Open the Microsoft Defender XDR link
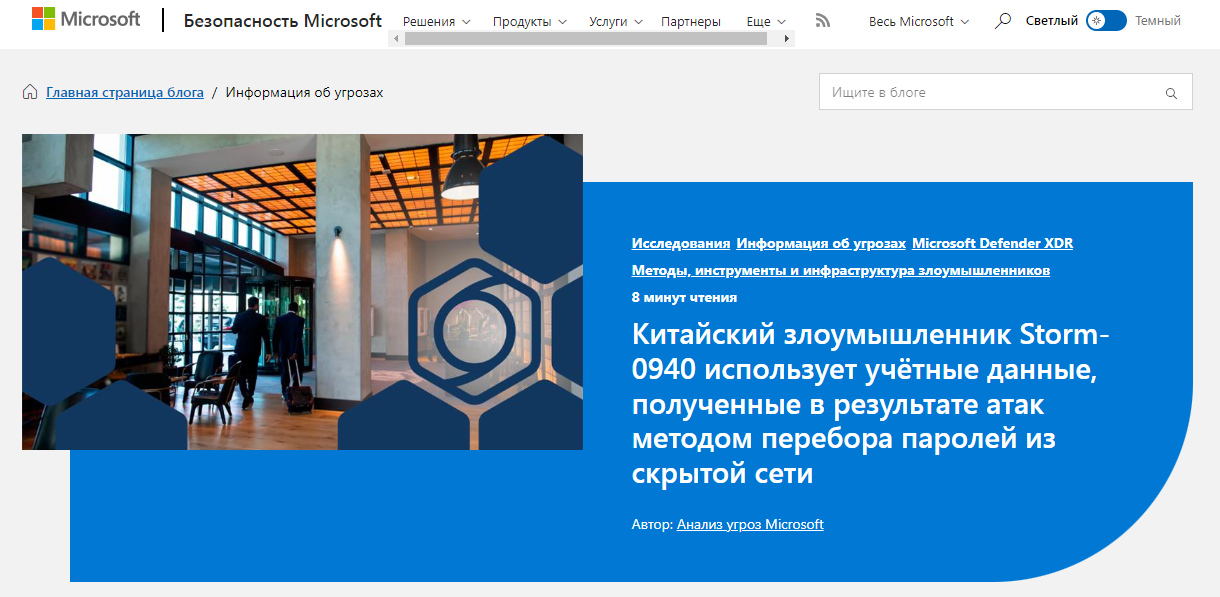Screen dimensions: 1220x597 992,243
